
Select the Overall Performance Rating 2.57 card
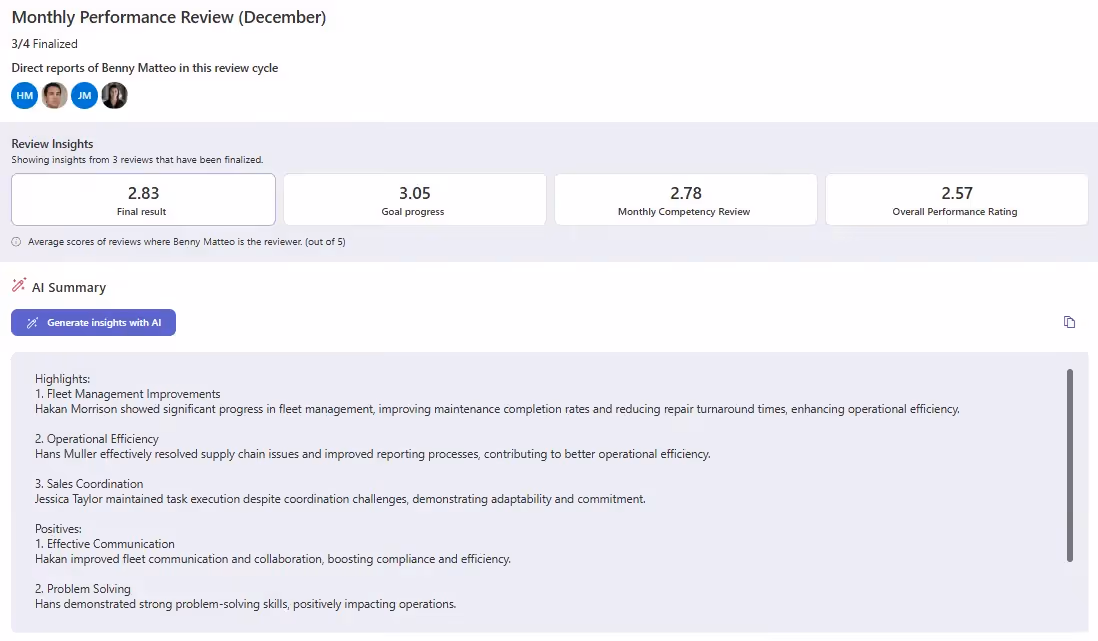pyautogui.click(x=957, y=200)
